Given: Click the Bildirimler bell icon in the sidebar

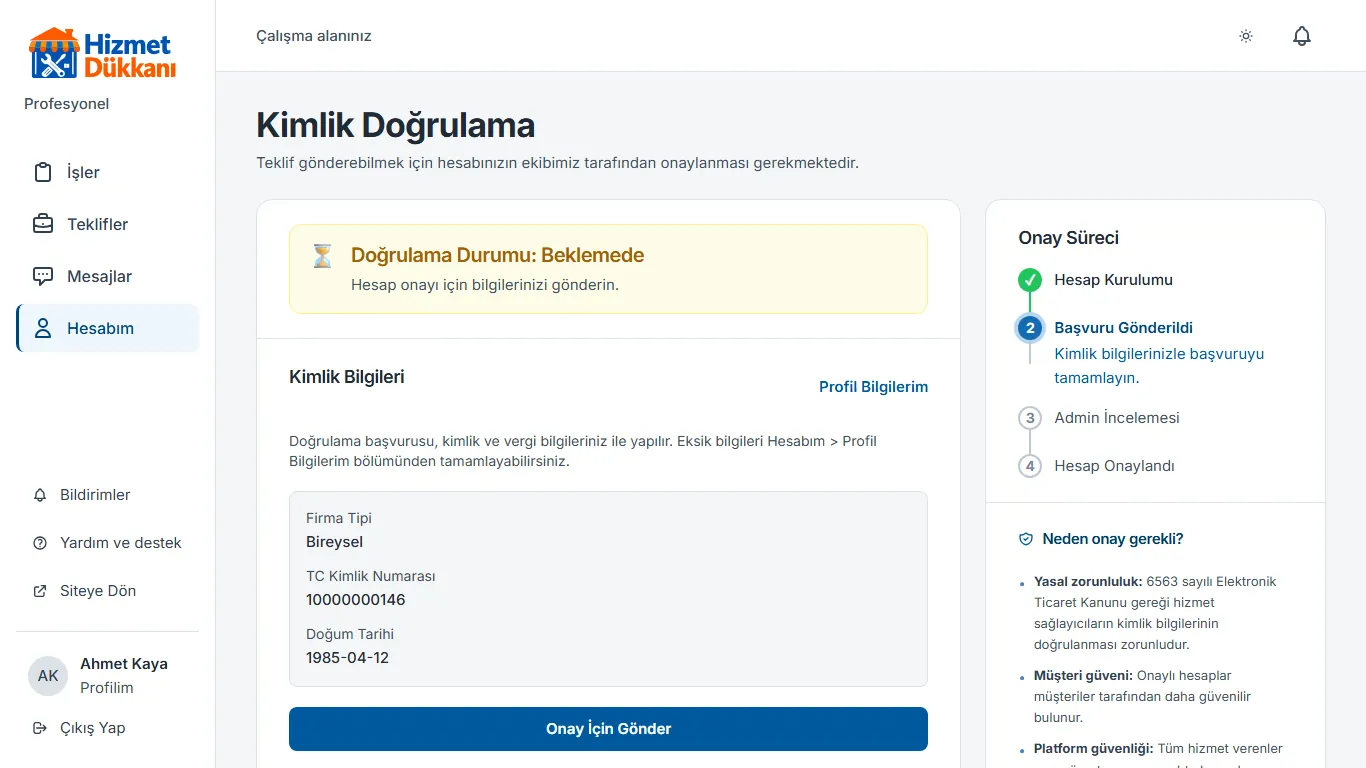Looking at the screenshot, I should (x=40, y=495).
